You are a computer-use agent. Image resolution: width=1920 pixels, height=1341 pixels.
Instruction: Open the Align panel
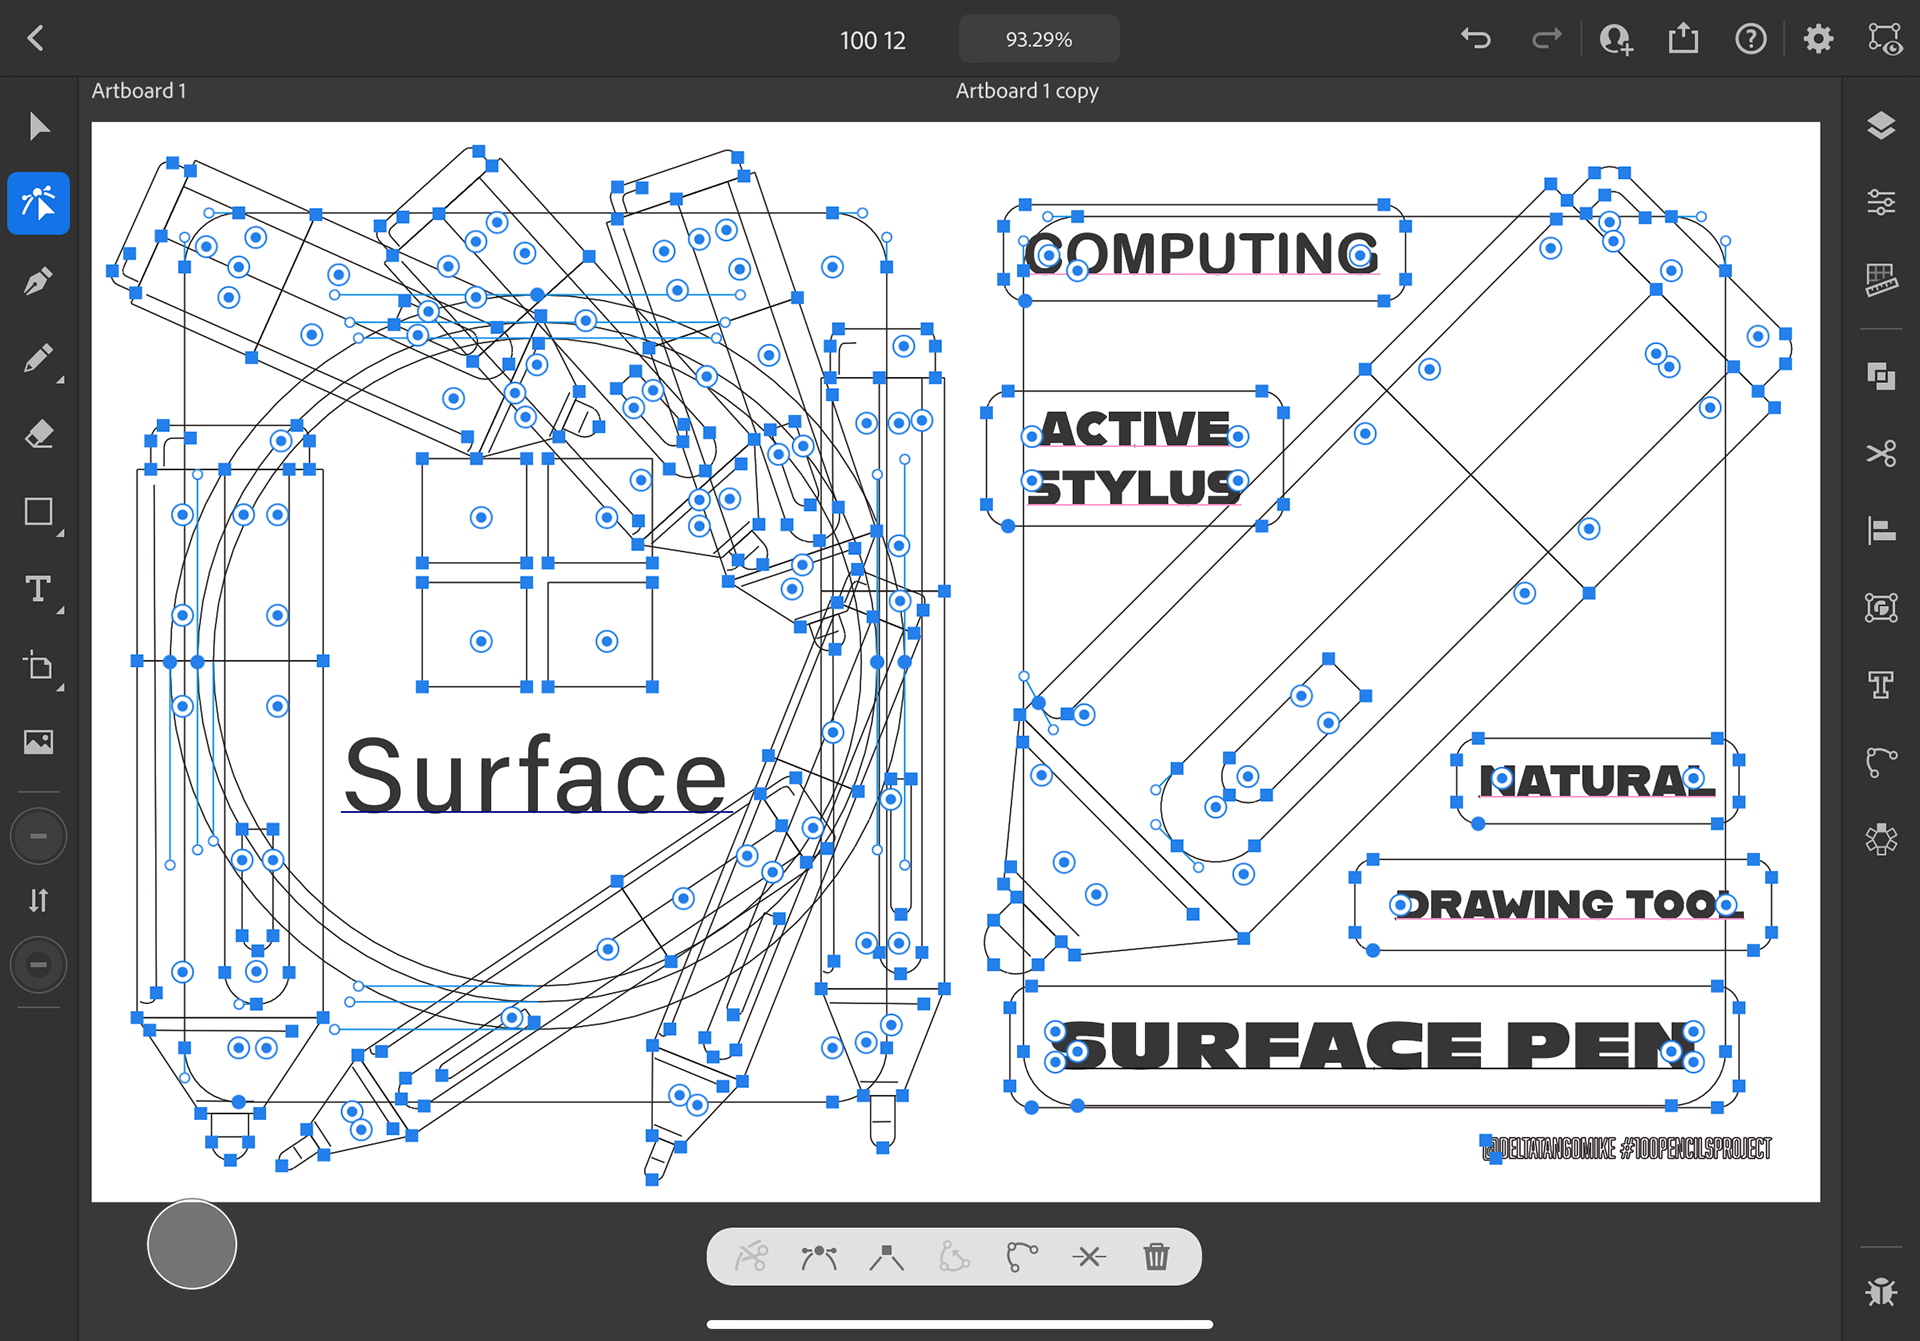click(x=1881, y=530)
